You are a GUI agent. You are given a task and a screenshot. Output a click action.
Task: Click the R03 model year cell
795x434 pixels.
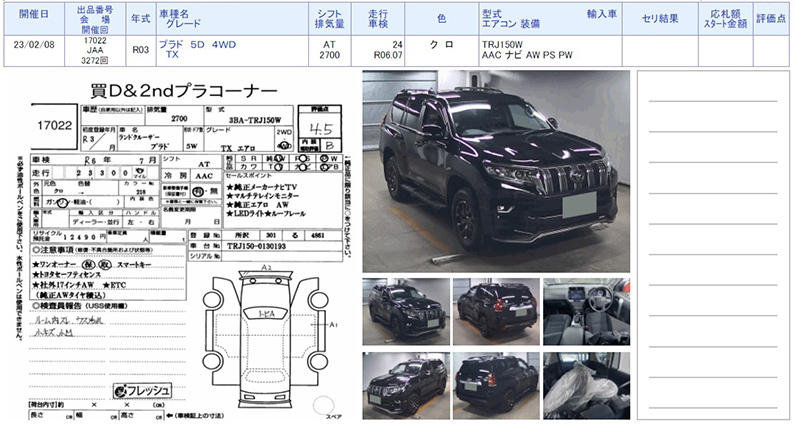[140, 50]
